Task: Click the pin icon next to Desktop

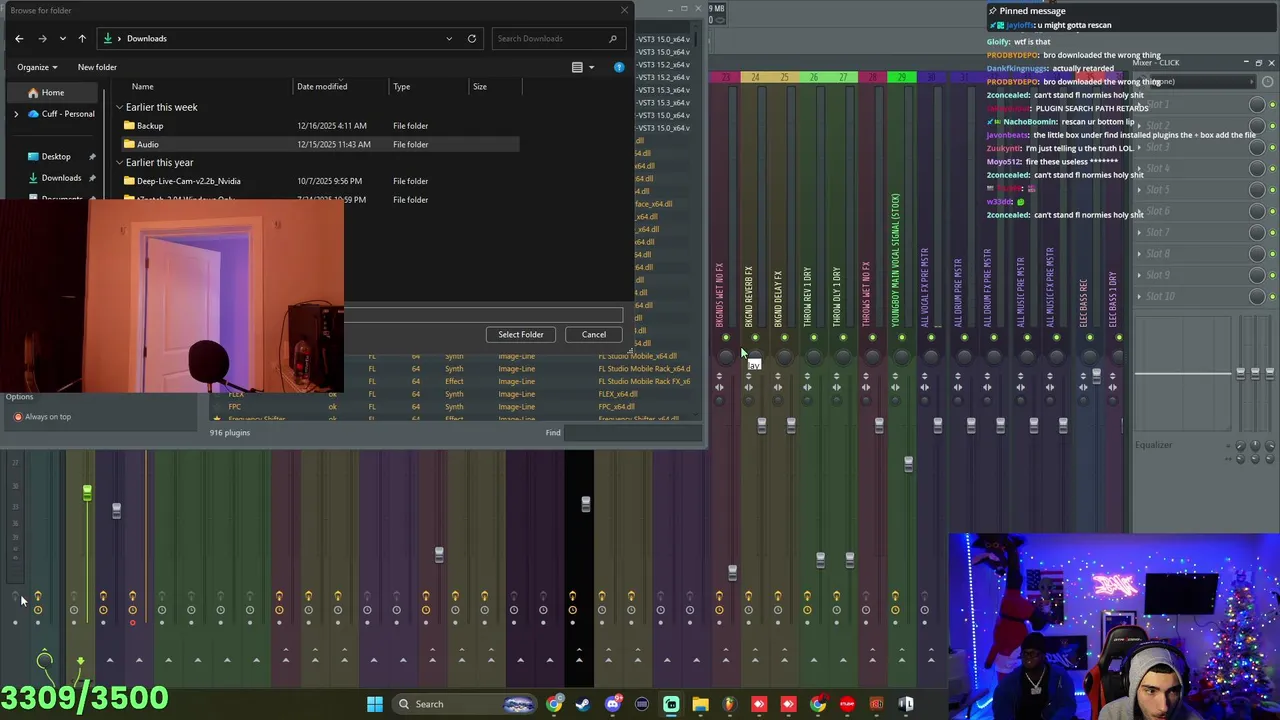Action: 92,157
